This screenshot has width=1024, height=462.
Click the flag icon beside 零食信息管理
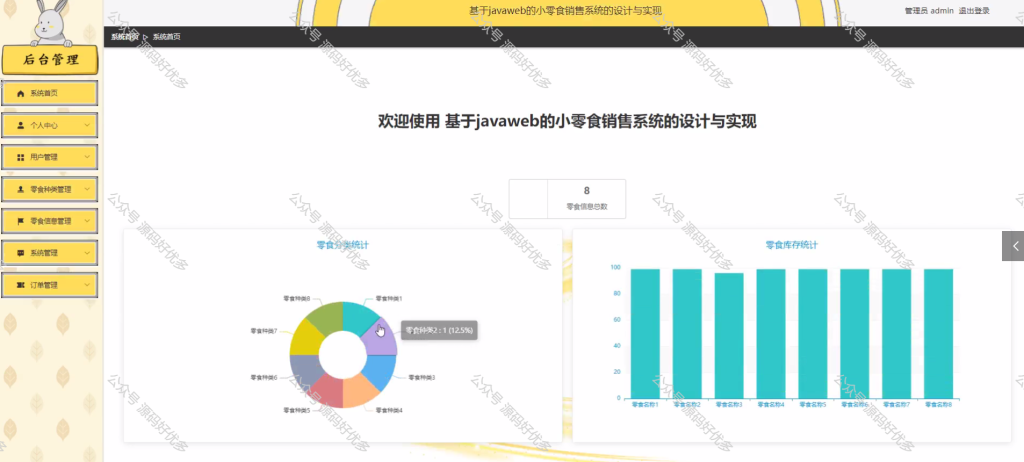[20, 222]
